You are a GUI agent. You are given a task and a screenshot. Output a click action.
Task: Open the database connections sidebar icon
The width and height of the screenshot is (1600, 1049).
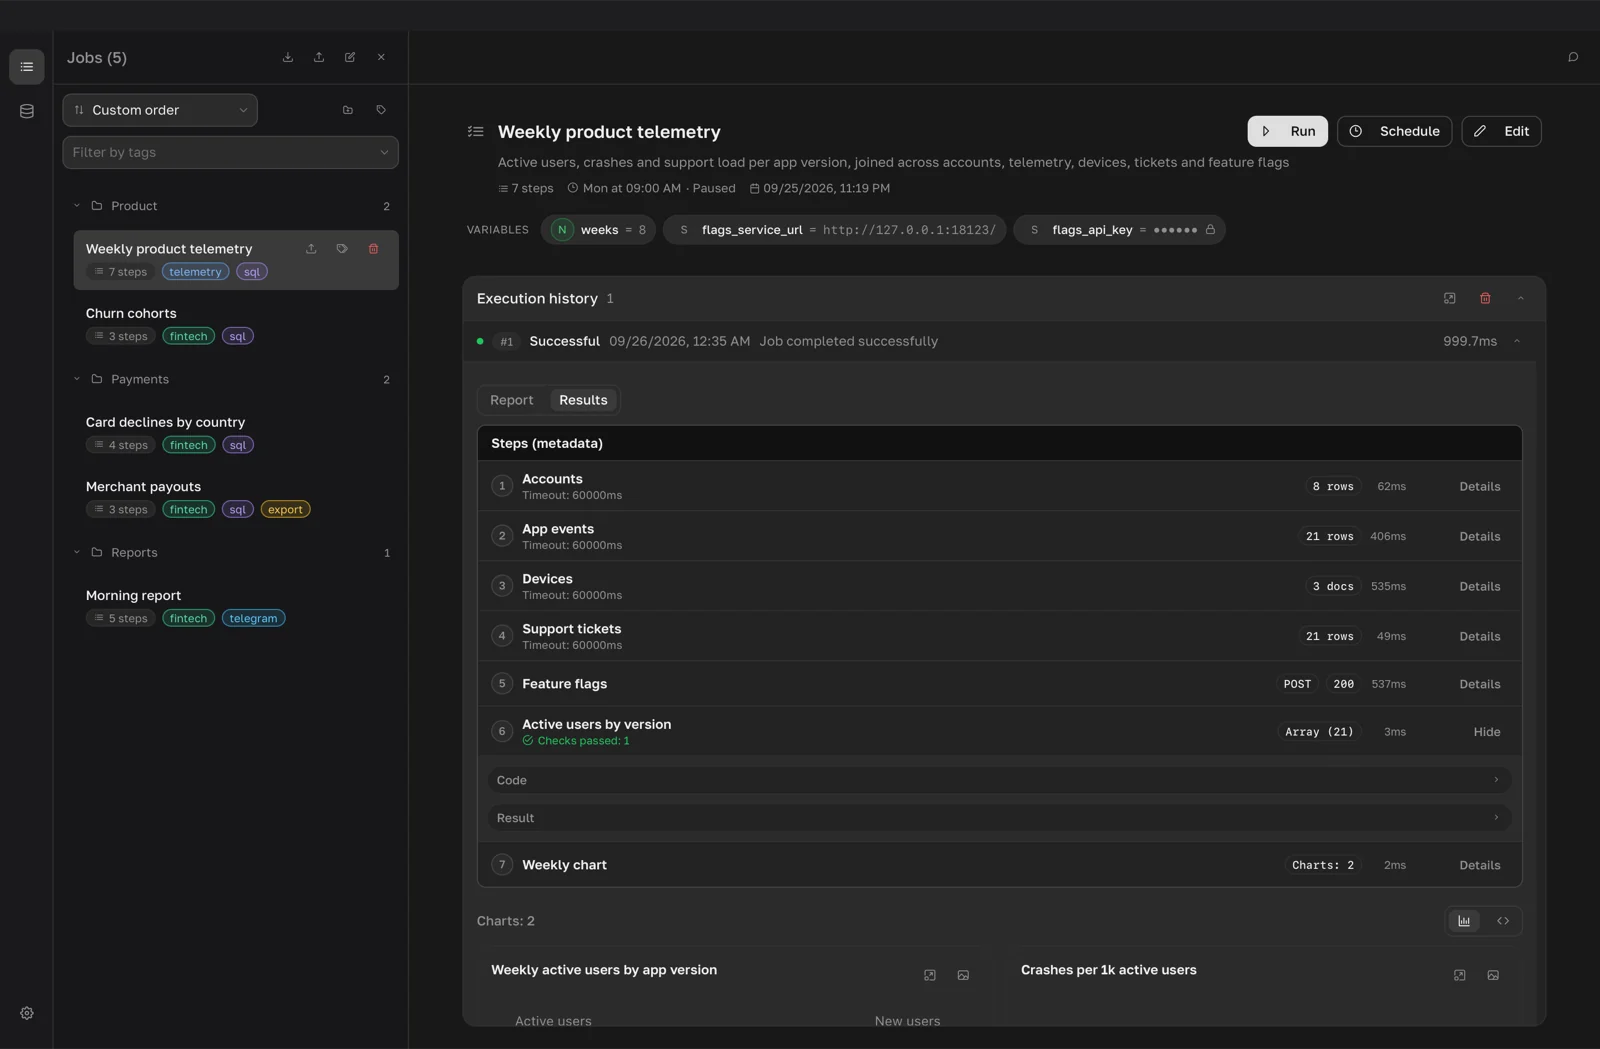(x=27, y=111)
